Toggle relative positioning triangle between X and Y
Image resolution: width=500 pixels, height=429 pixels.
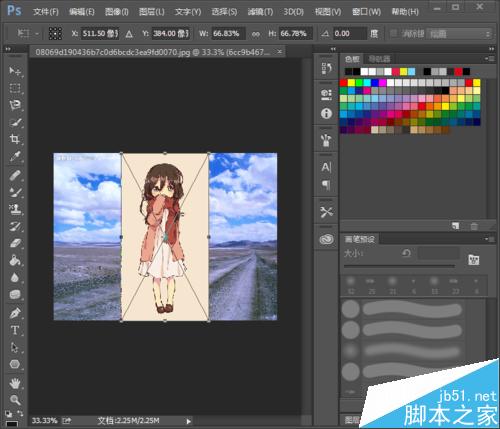click(129, 34)
